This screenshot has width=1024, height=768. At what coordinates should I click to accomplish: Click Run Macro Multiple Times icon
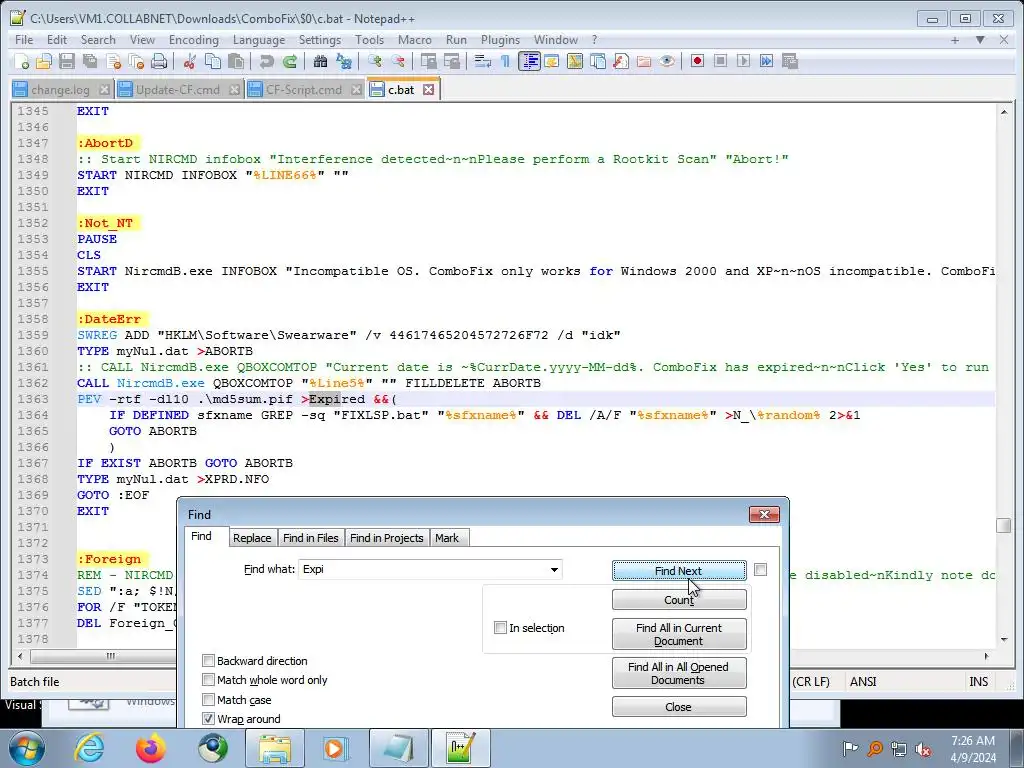(x=767, y=61)
